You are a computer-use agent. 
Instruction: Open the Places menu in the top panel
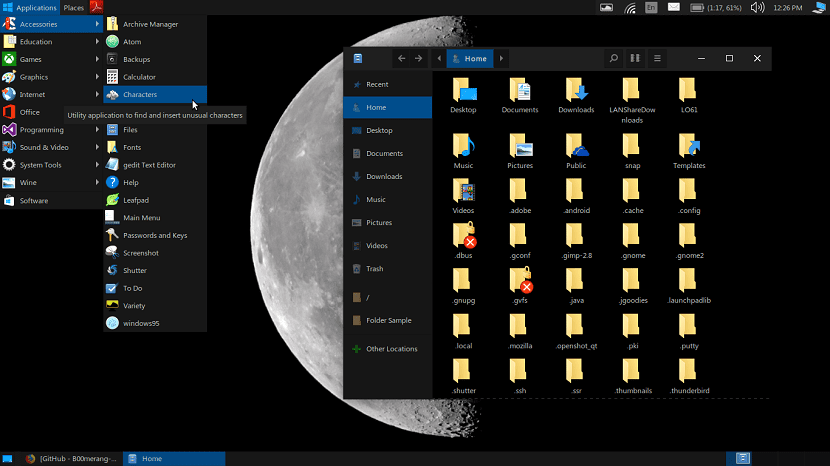point(74,7)
